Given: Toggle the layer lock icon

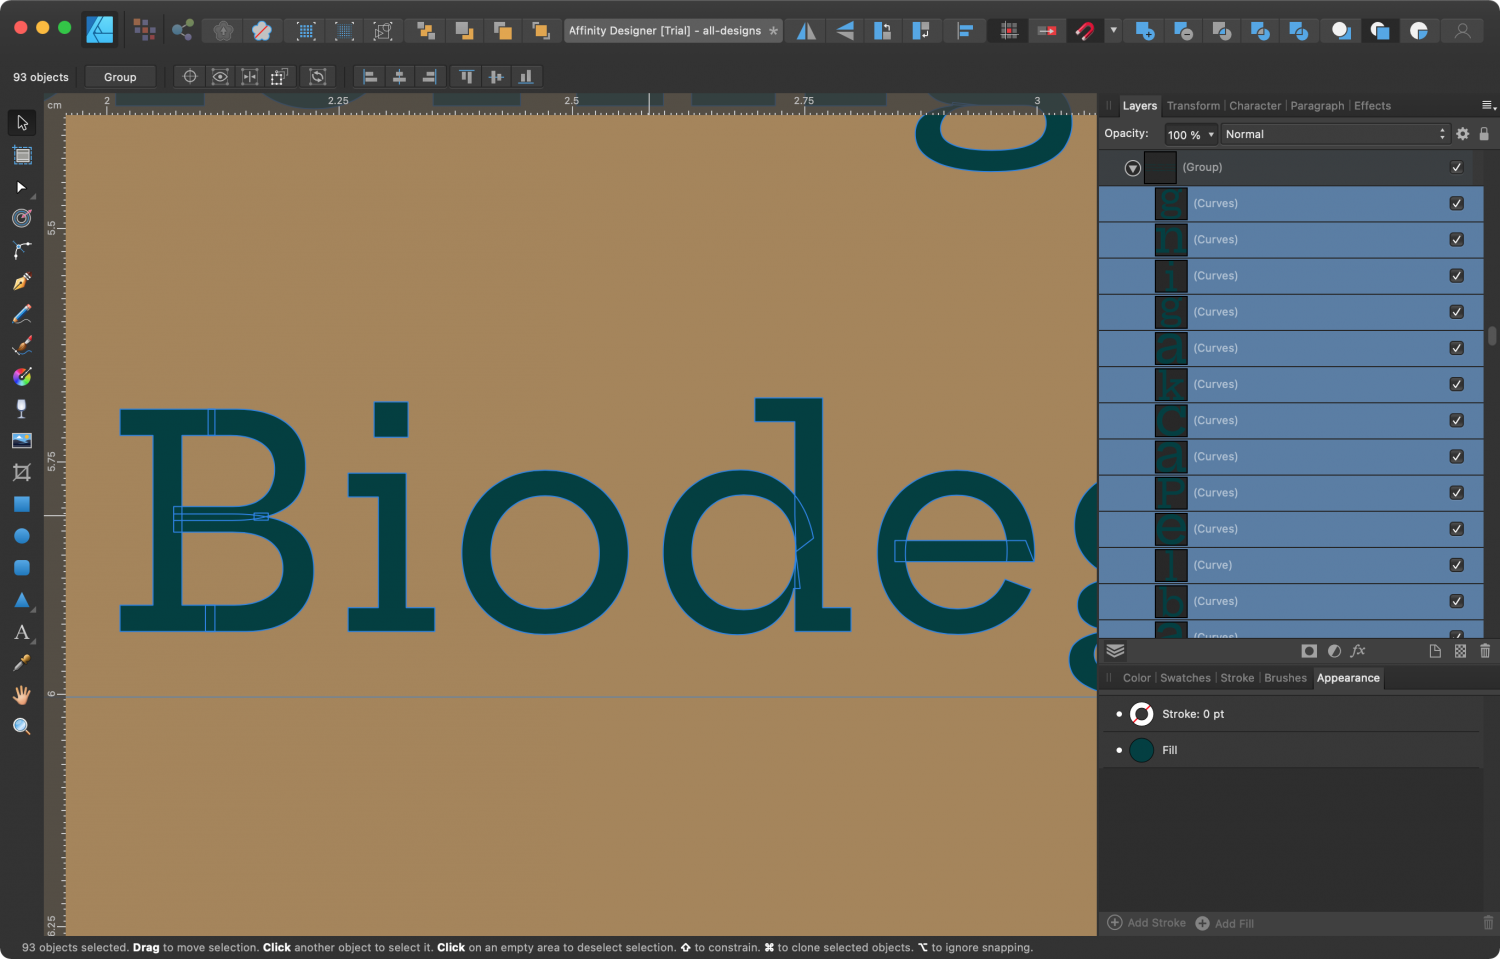Looking at the screenshot, I should click(1484, 134).
